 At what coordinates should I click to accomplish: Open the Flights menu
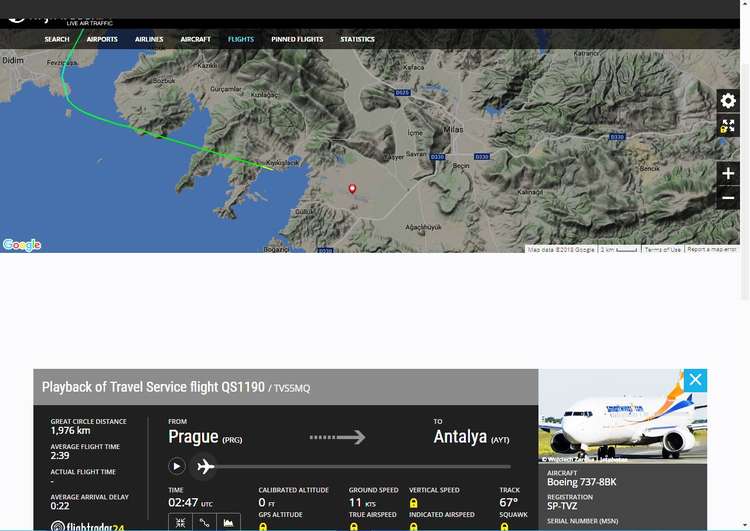pos(241,39)
